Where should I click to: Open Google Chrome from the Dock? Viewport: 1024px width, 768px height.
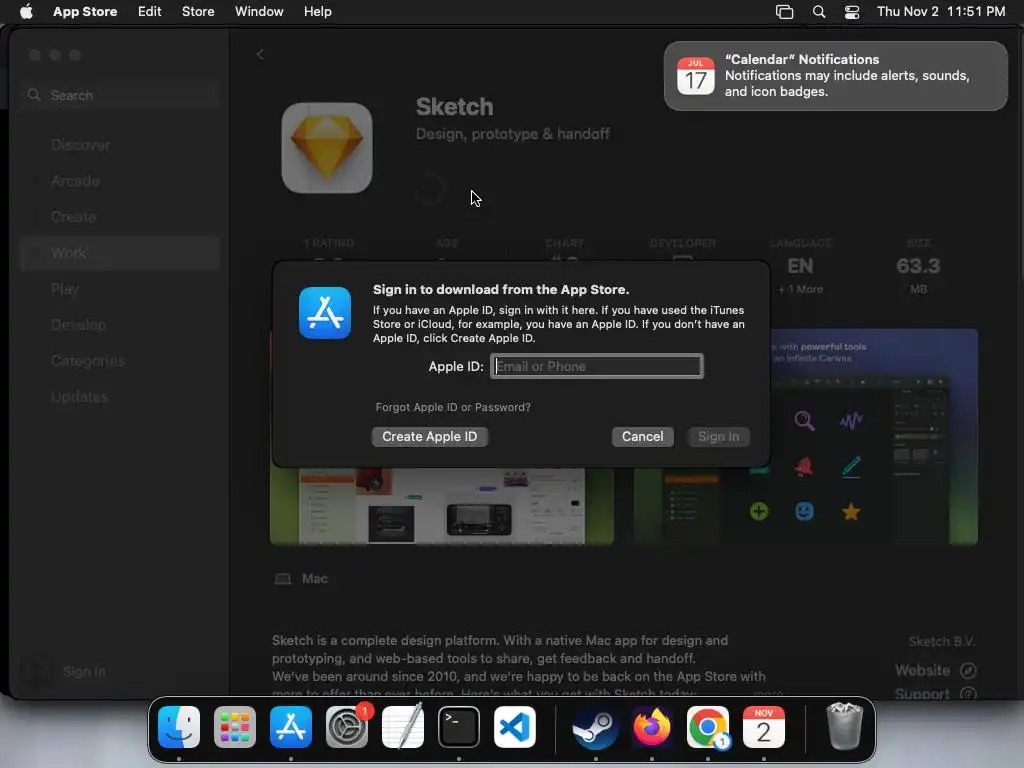[x=707, y=727]
